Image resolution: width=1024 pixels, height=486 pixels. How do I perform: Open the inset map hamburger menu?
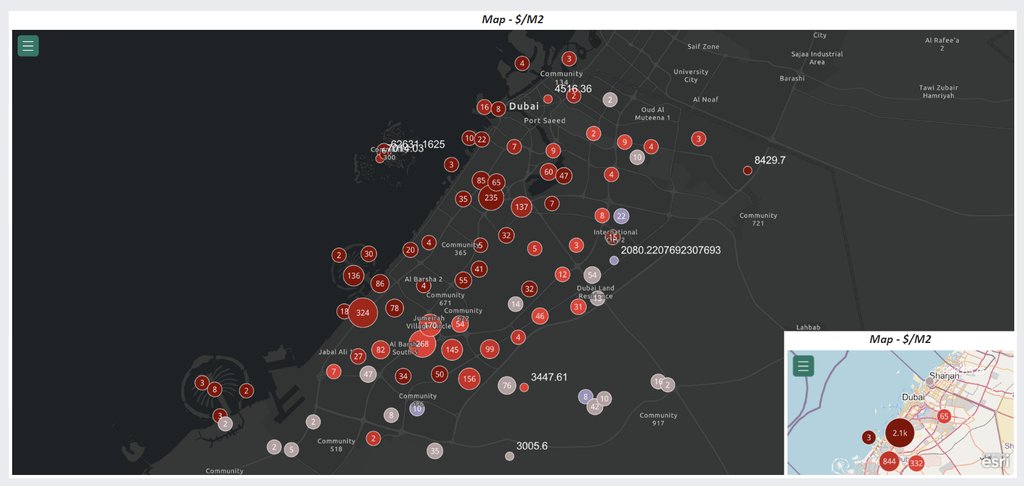point(803,366)
